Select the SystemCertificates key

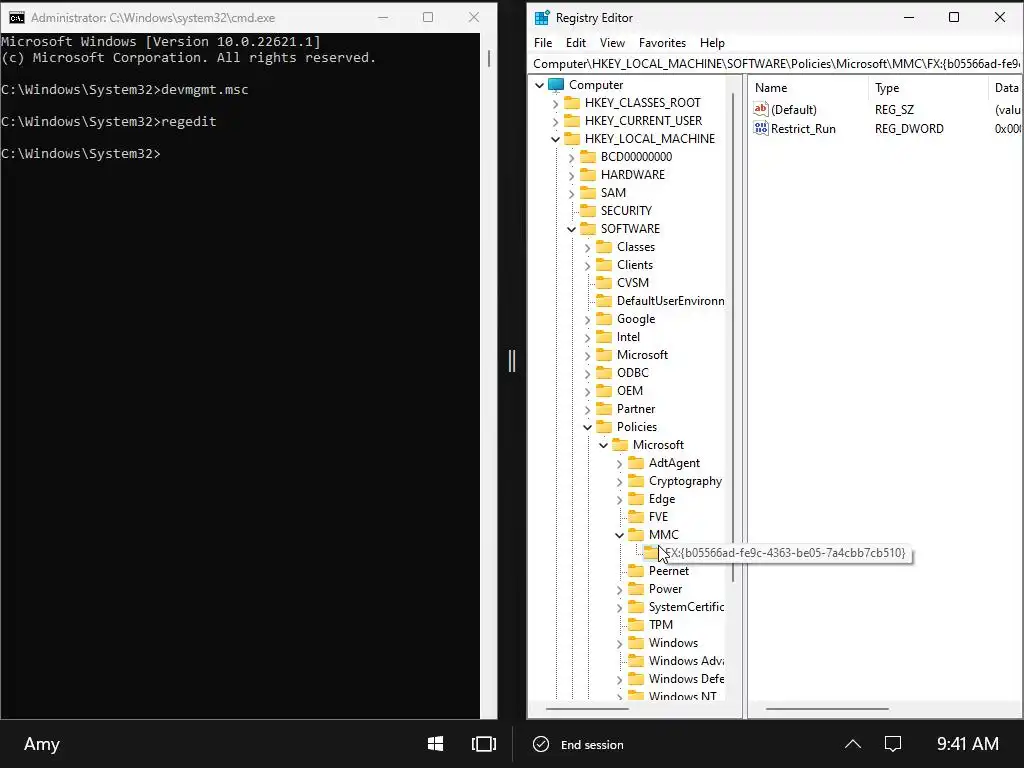pos(686,607)
